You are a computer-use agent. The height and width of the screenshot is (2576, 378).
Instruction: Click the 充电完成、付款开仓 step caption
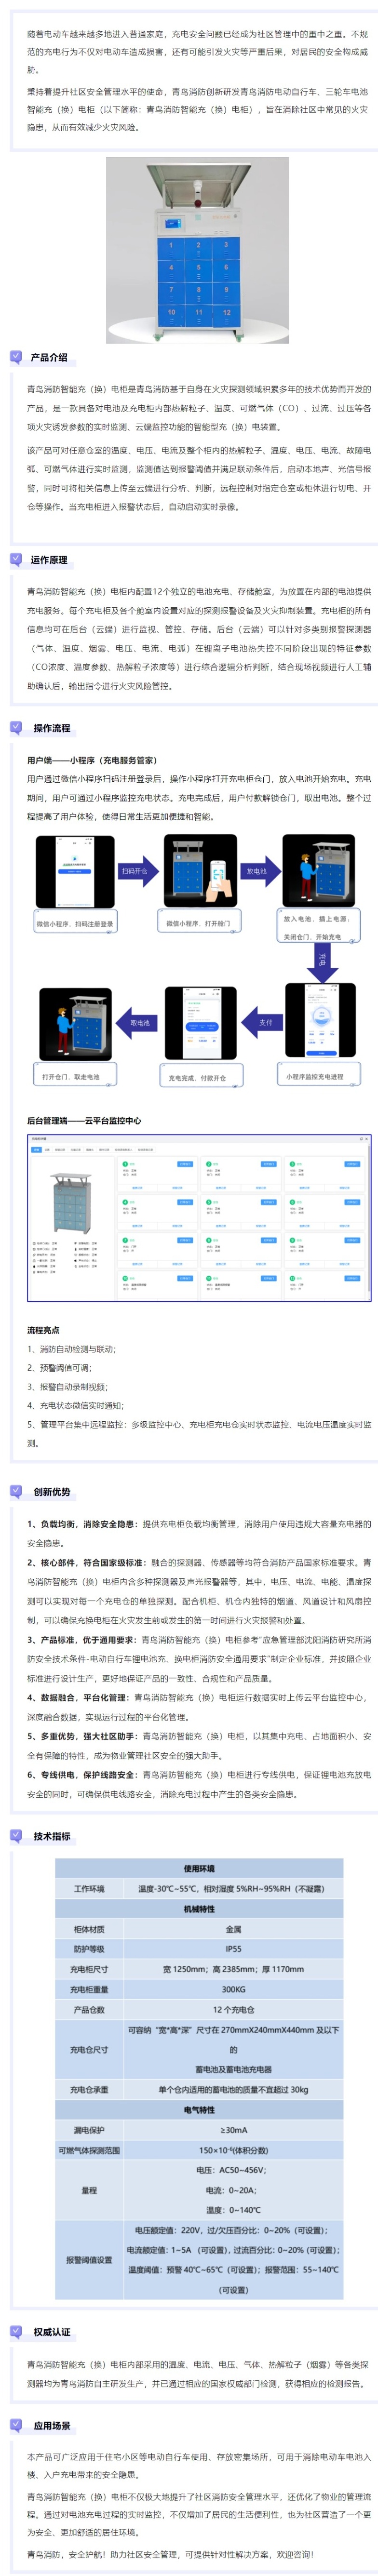coord(197,1078)
